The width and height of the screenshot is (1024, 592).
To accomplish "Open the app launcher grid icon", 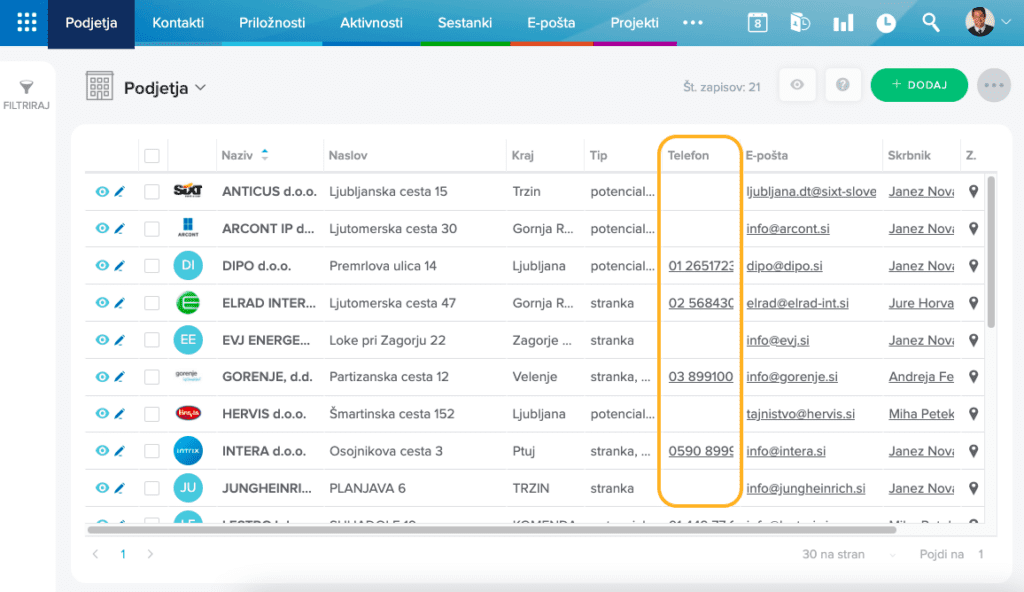I will pos(26,22).
